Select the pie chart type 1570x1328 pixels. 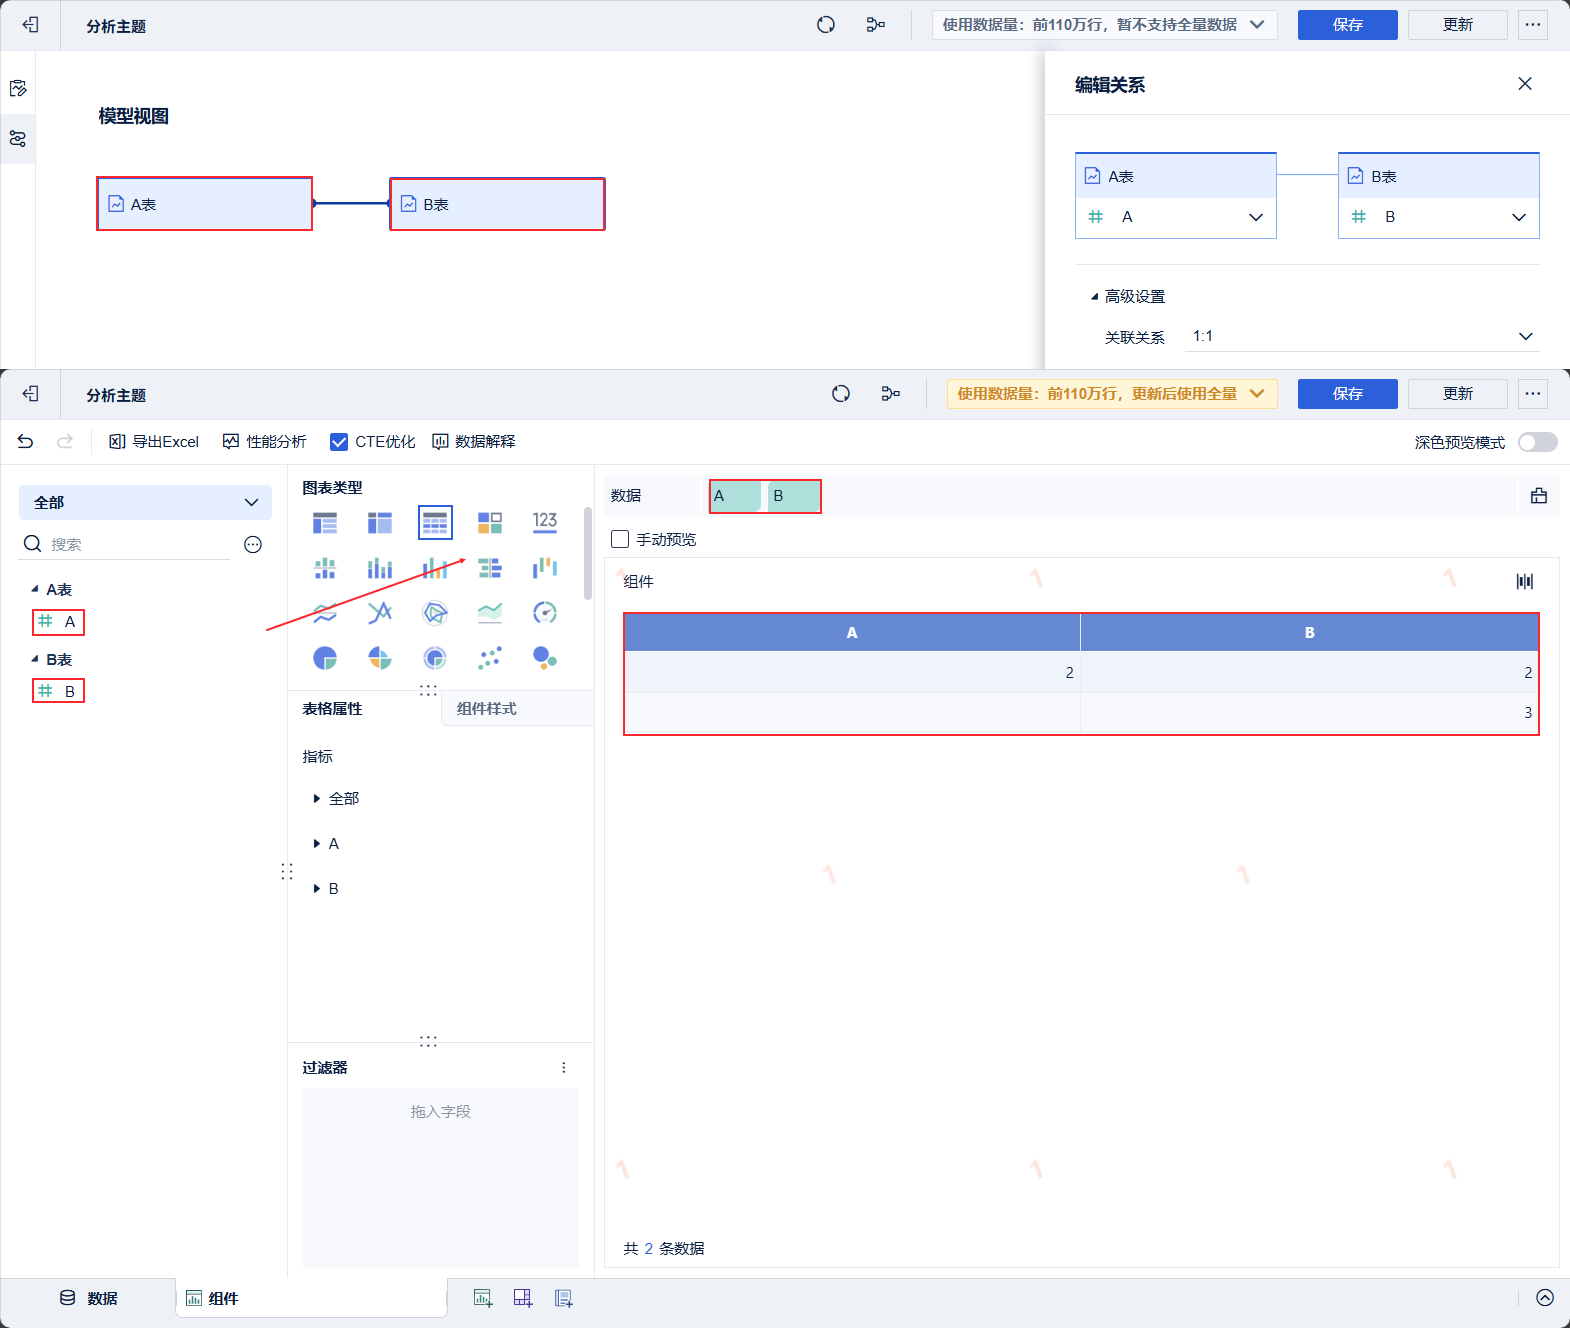[325, 657]
